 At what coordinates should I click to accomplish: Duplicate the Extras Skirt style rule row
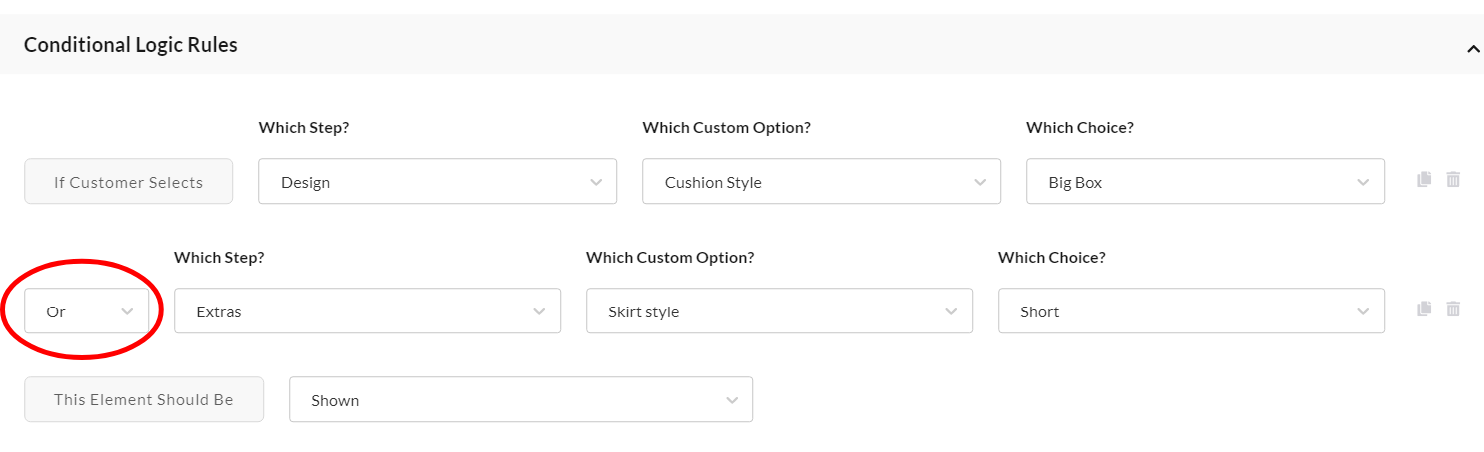coord(1424,309)
